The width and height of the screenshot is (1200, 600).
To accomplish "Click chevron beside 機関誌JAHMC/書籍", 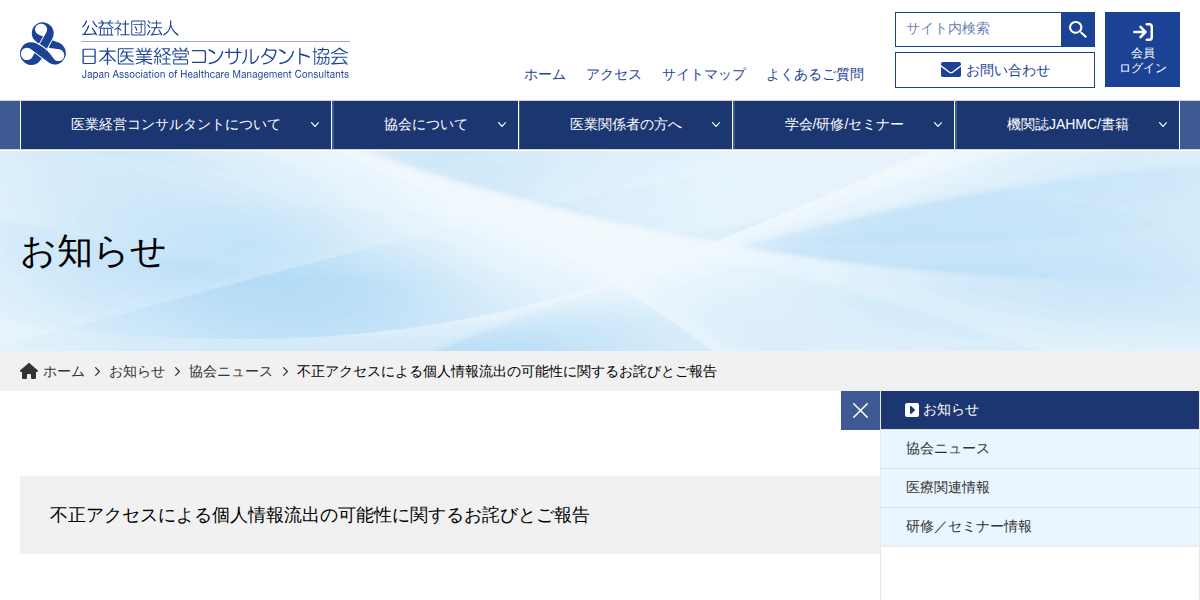I will point(1162,125).
